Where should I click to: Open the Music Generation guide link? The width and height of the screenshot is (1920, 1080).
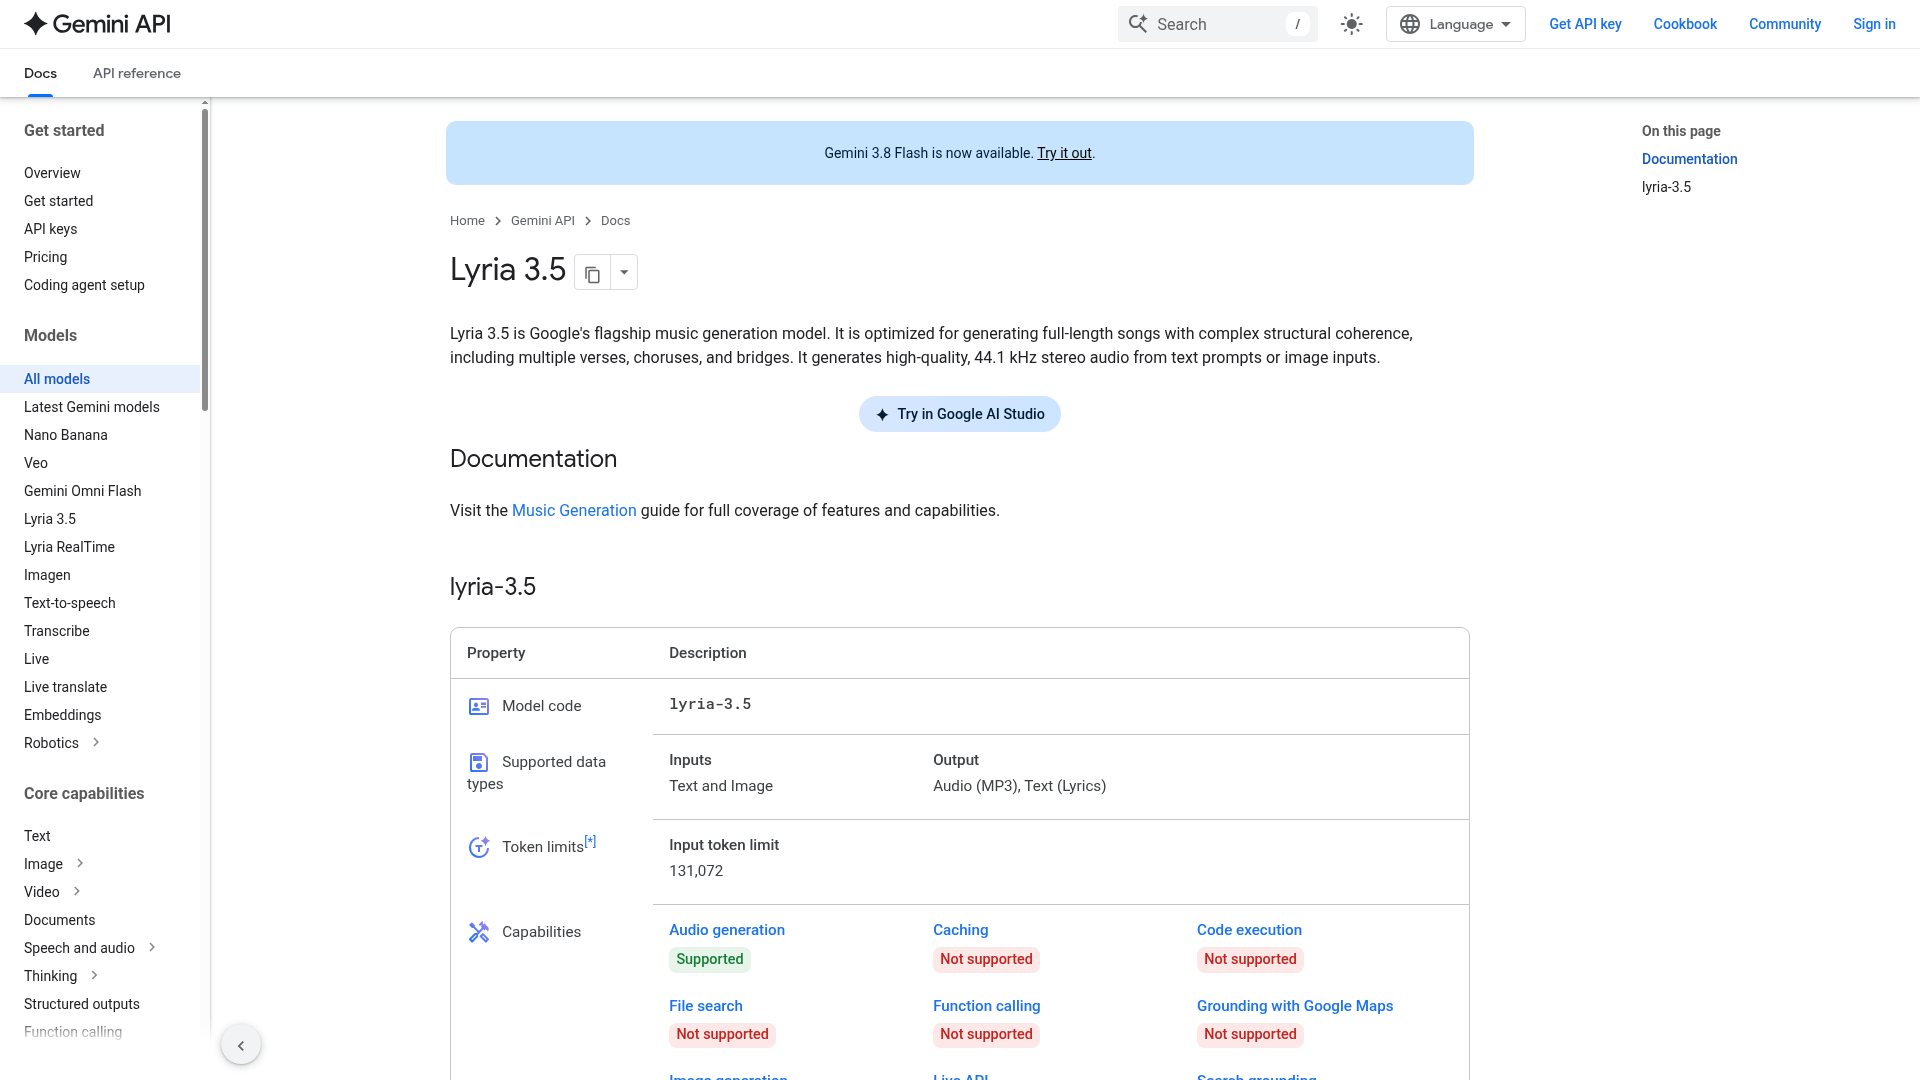[x=574, y=510]
